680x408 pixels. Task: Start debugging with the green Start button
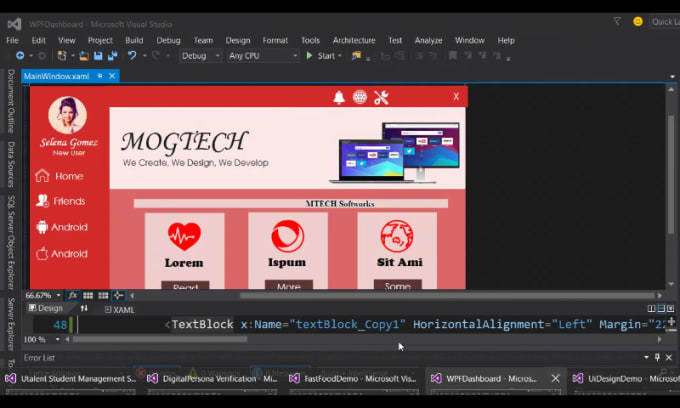coord(323,55)
